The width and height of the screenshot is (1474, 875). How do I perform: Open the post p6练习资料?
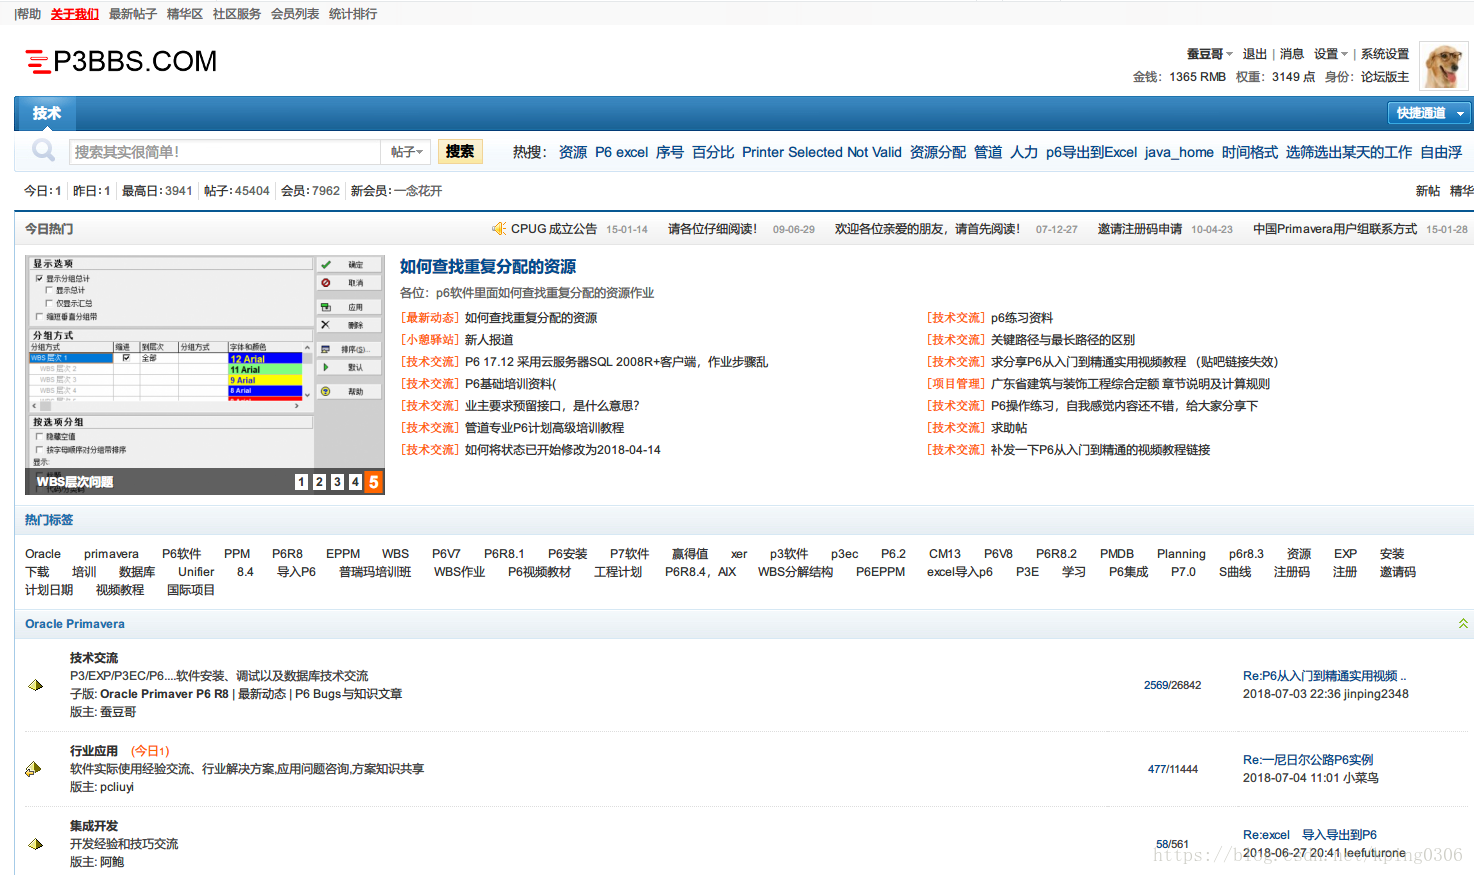pyautogui.click(x=1022, y=318)
